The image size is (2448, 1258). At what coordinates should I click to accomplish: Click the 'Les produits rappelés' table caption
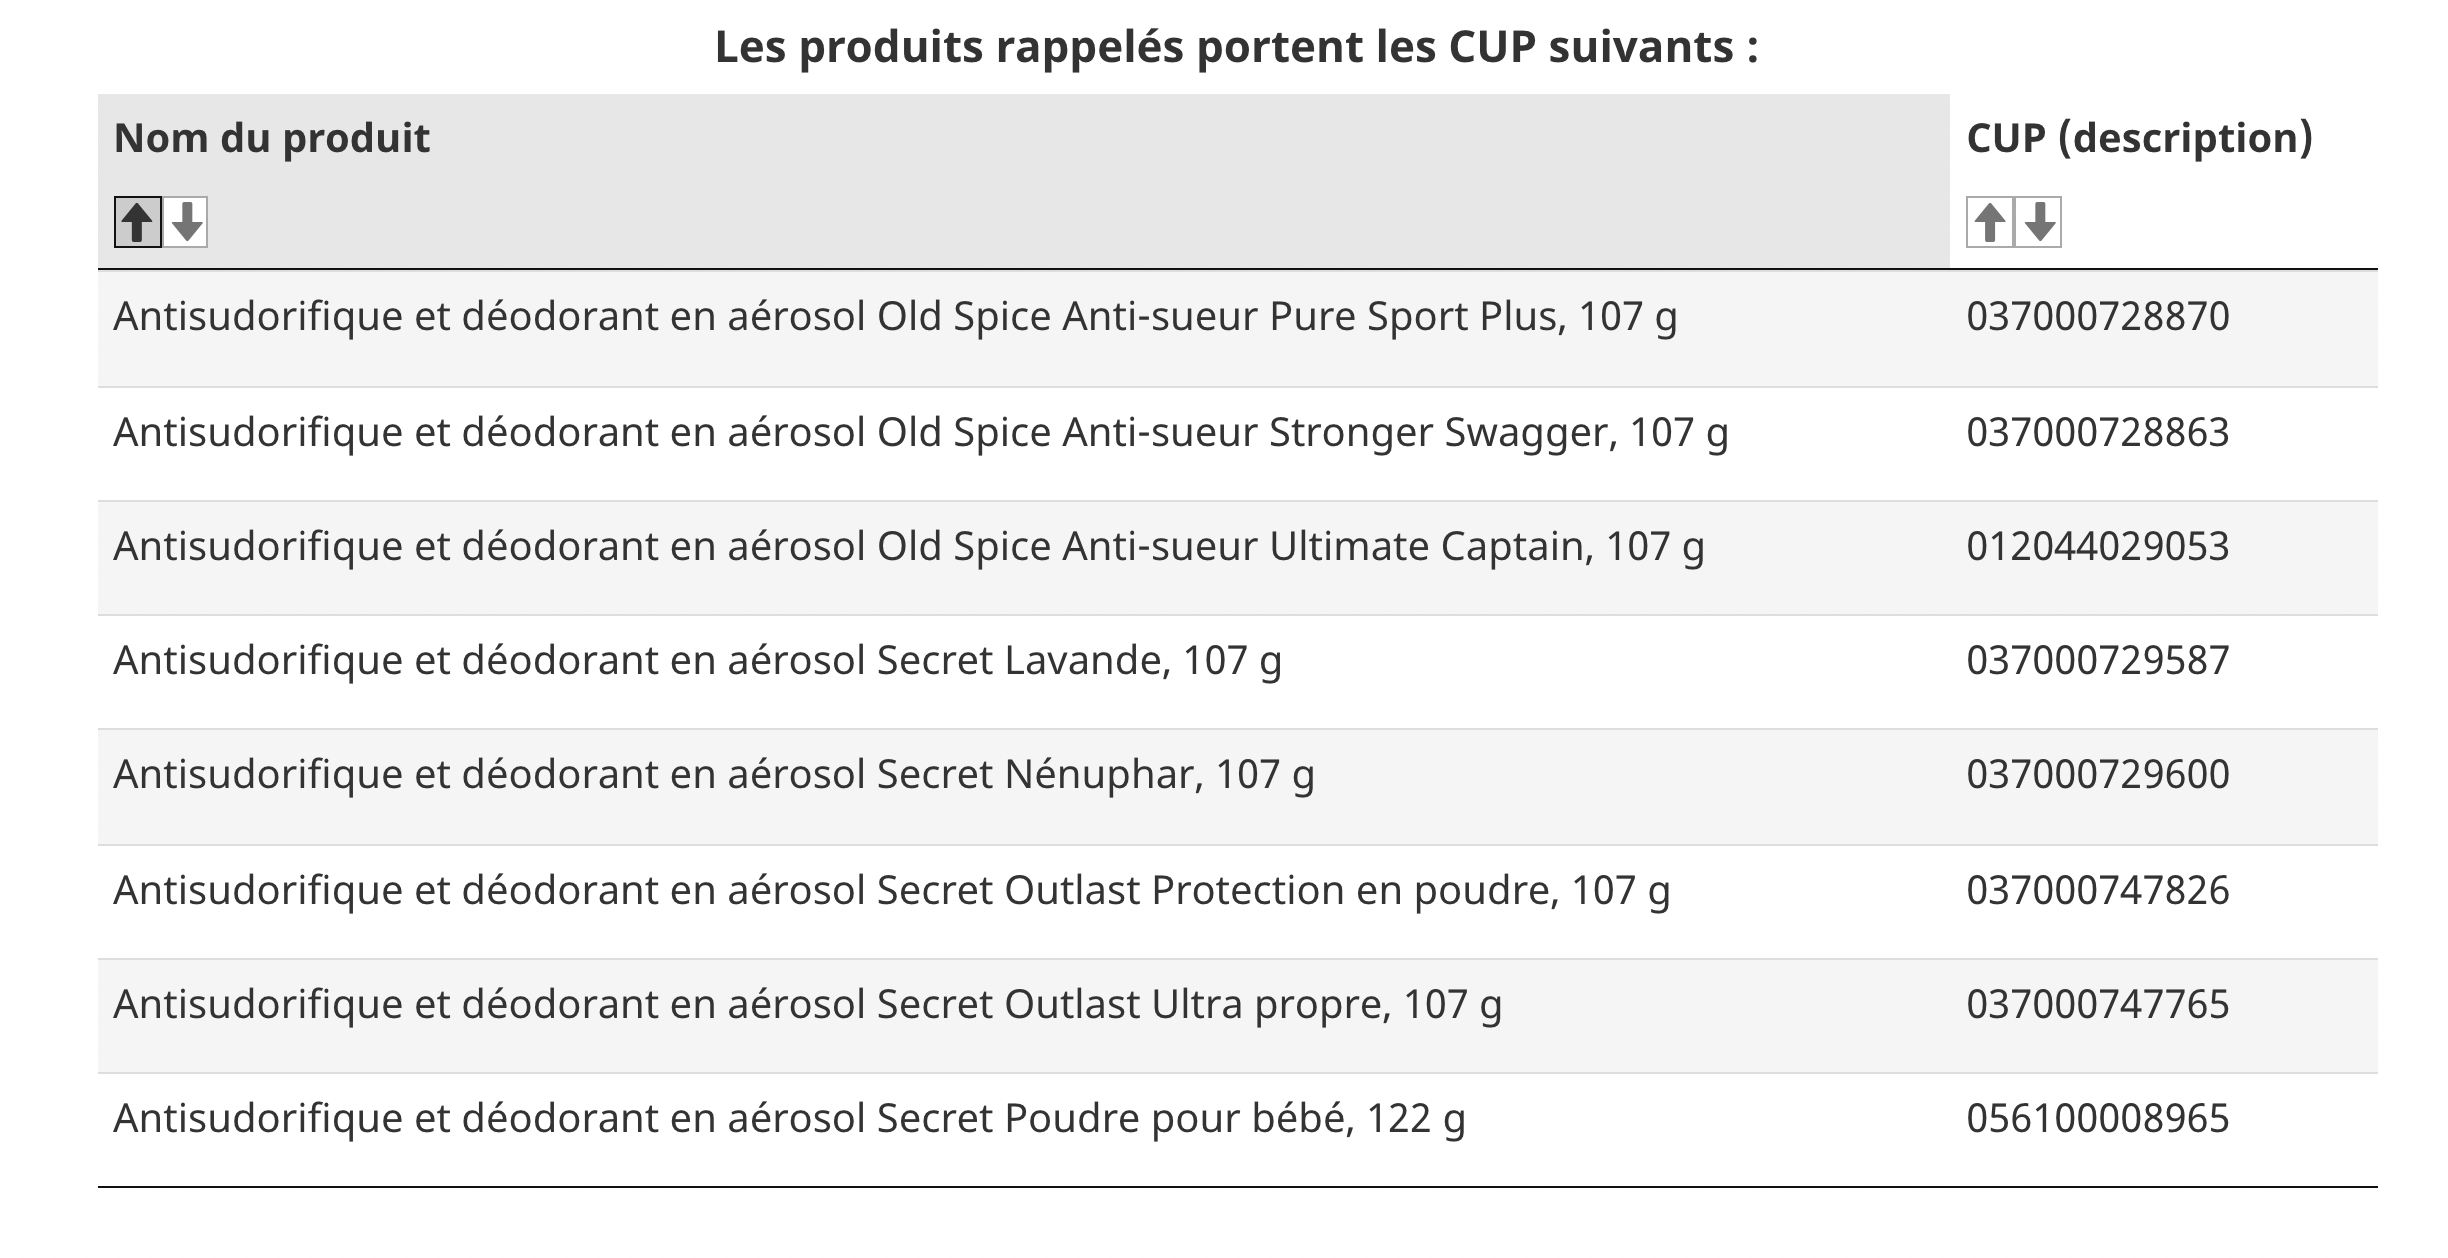click(x=1236, y=47)
